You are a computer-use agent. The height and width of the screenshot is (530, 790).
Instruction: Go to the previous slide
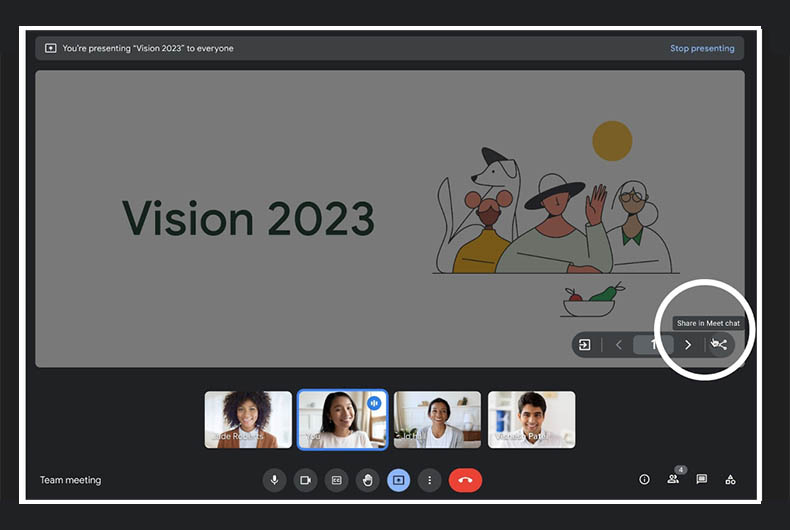click(619, 345)
